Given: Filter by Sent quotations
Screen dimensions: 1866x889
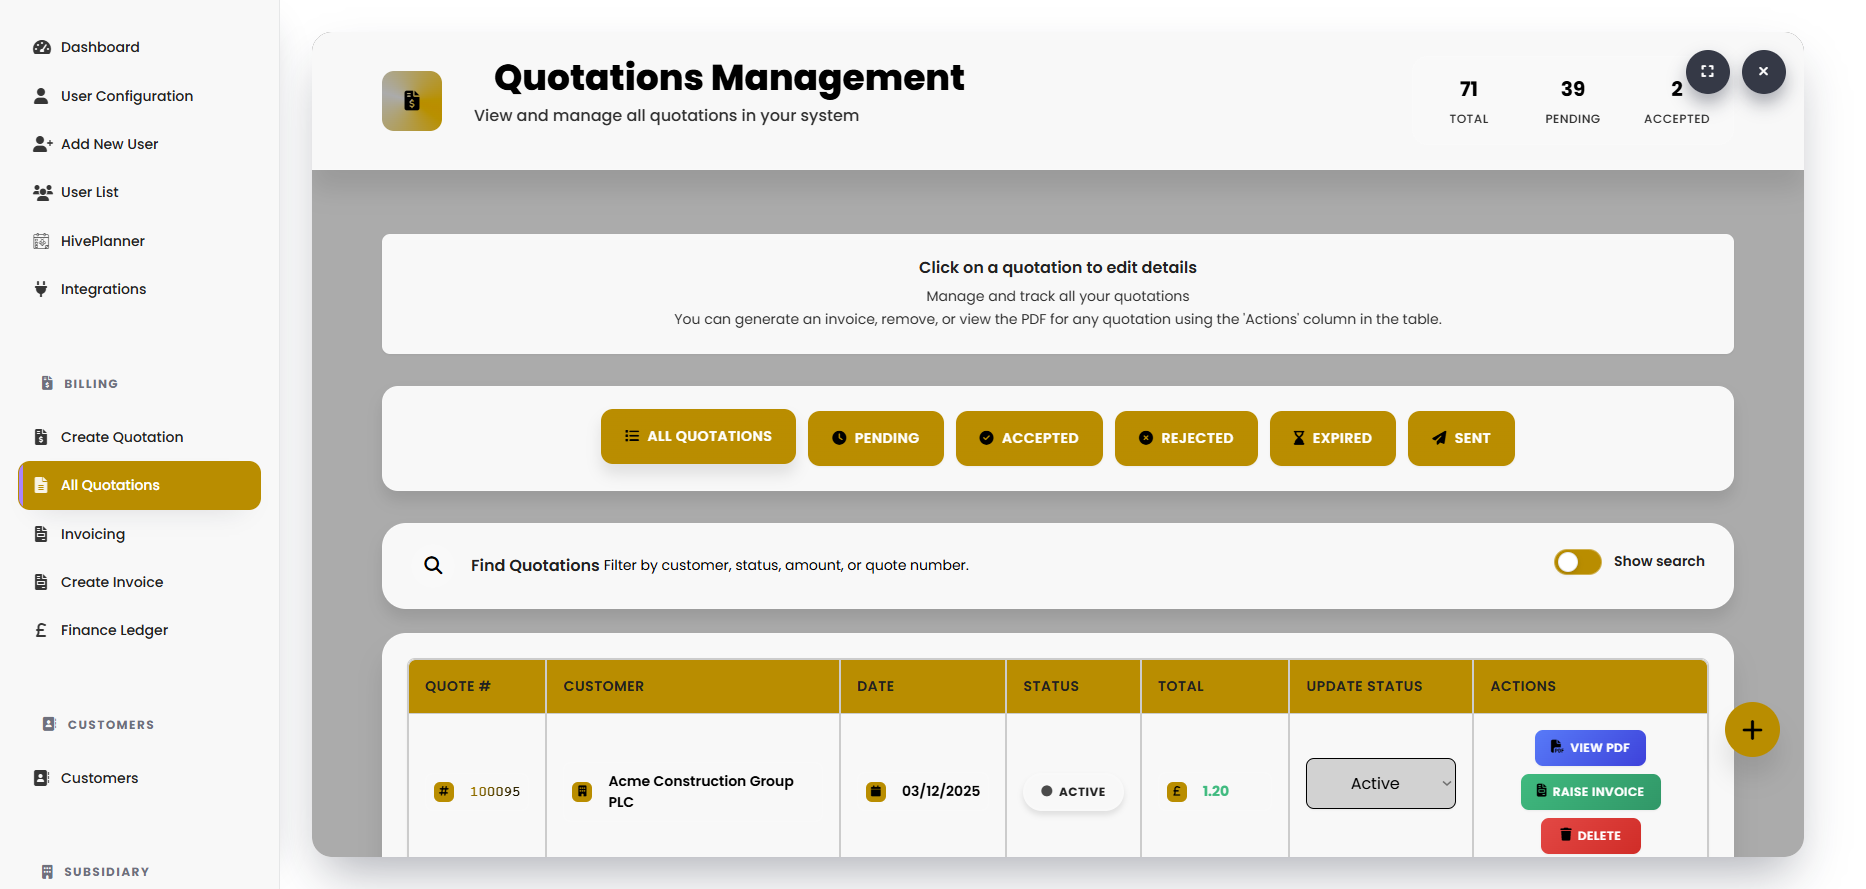Looking at the screenshot, I should point(1461,438).
